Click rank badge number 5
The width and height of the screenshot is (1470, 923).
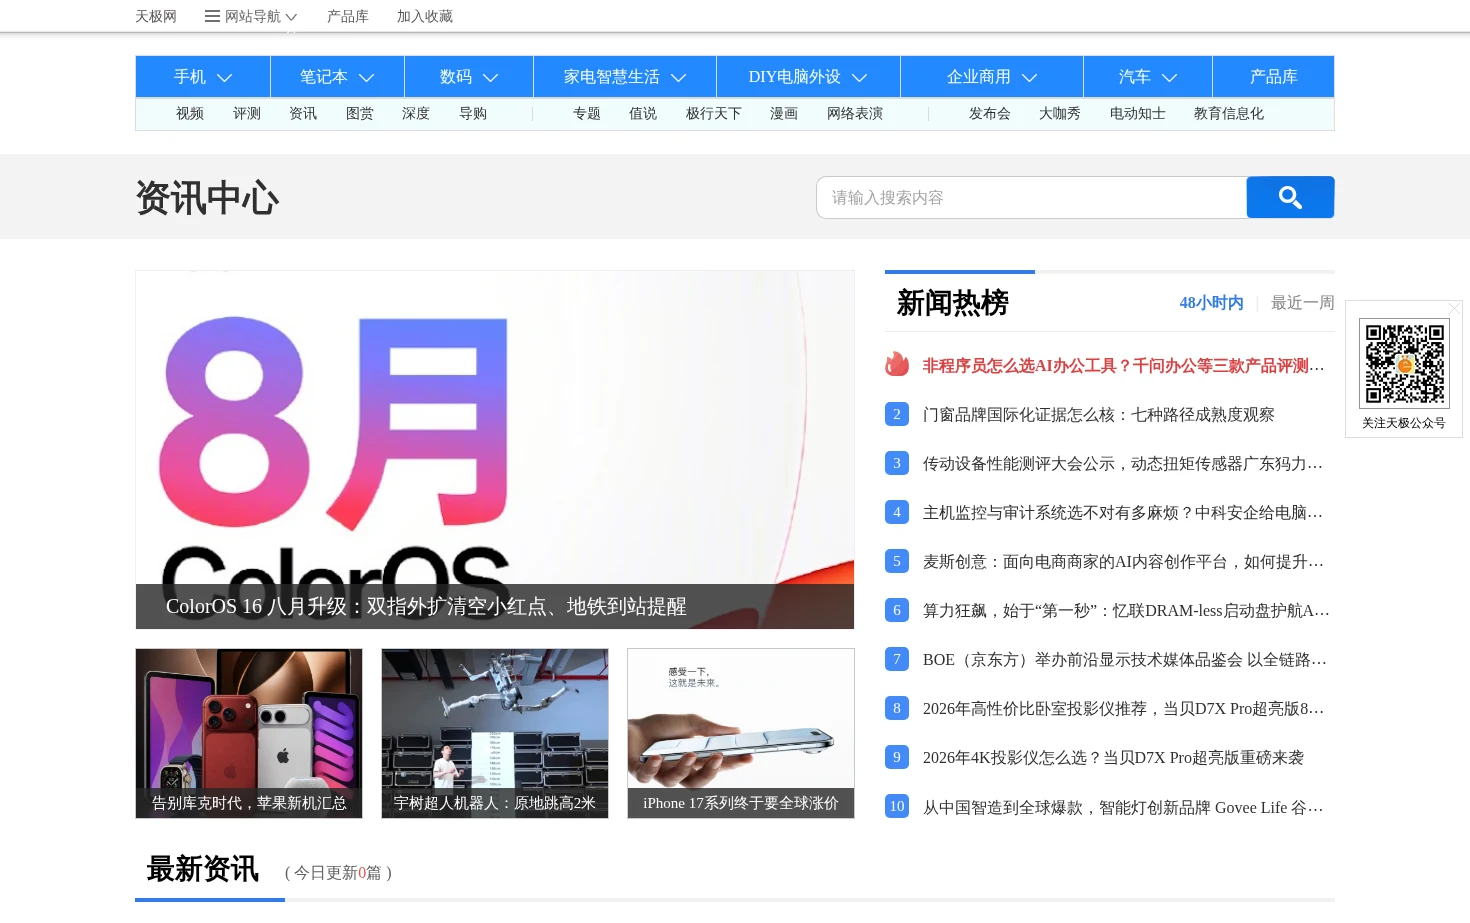897,561
